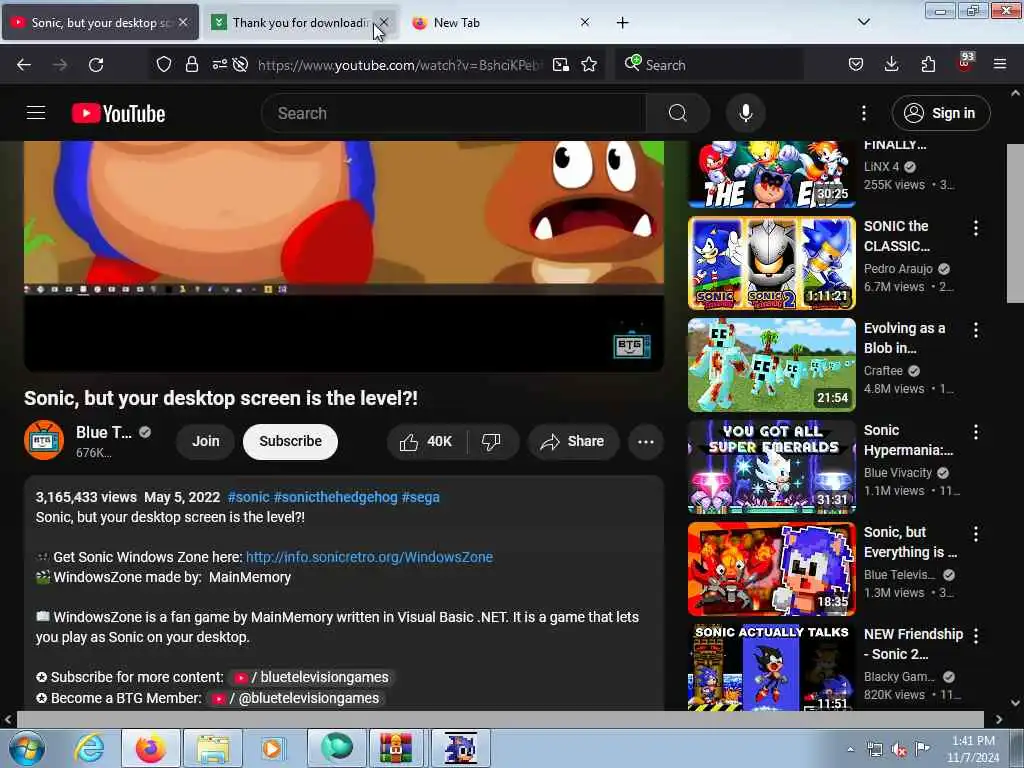Screen dimensions: 1024x768
Task: Bookmark this page with the star icon
Action: [589, 65]
